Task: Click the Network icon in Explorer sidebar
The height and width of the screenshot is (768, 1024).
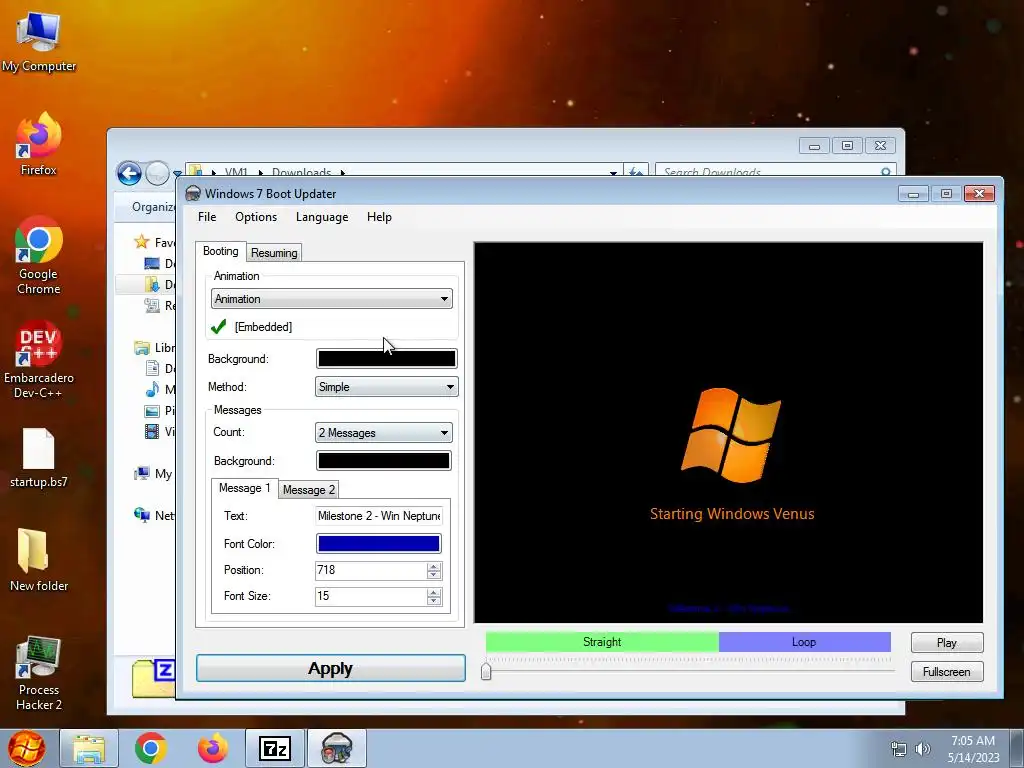Action: (x=142, y=515)
